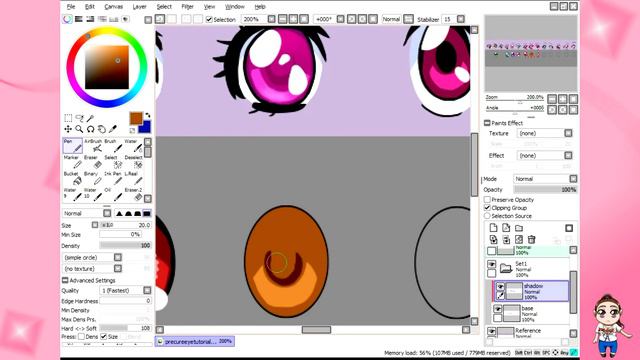Choose the Eraser-2 tool
Screen dimensions: 640x360
[133, 195]
